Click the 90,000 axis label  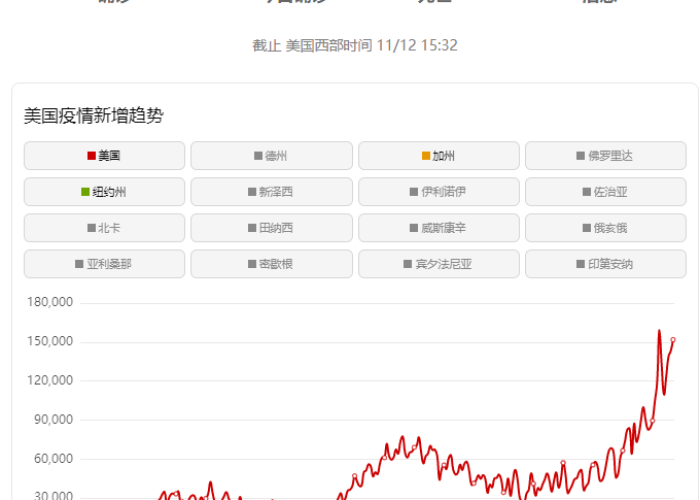click(x=53, y=420)
